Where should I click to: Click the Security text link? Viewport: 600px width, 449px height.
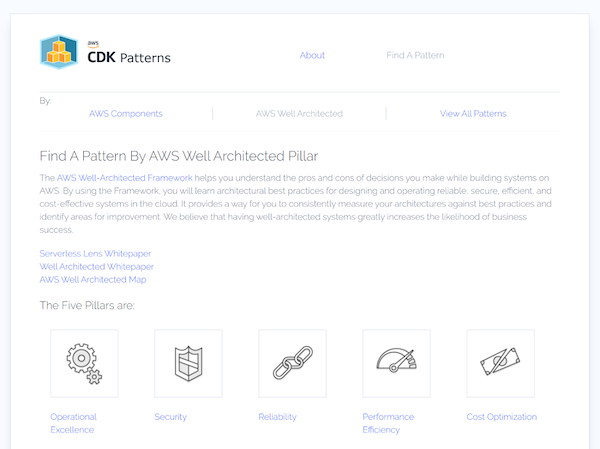[x=170, y=417]
